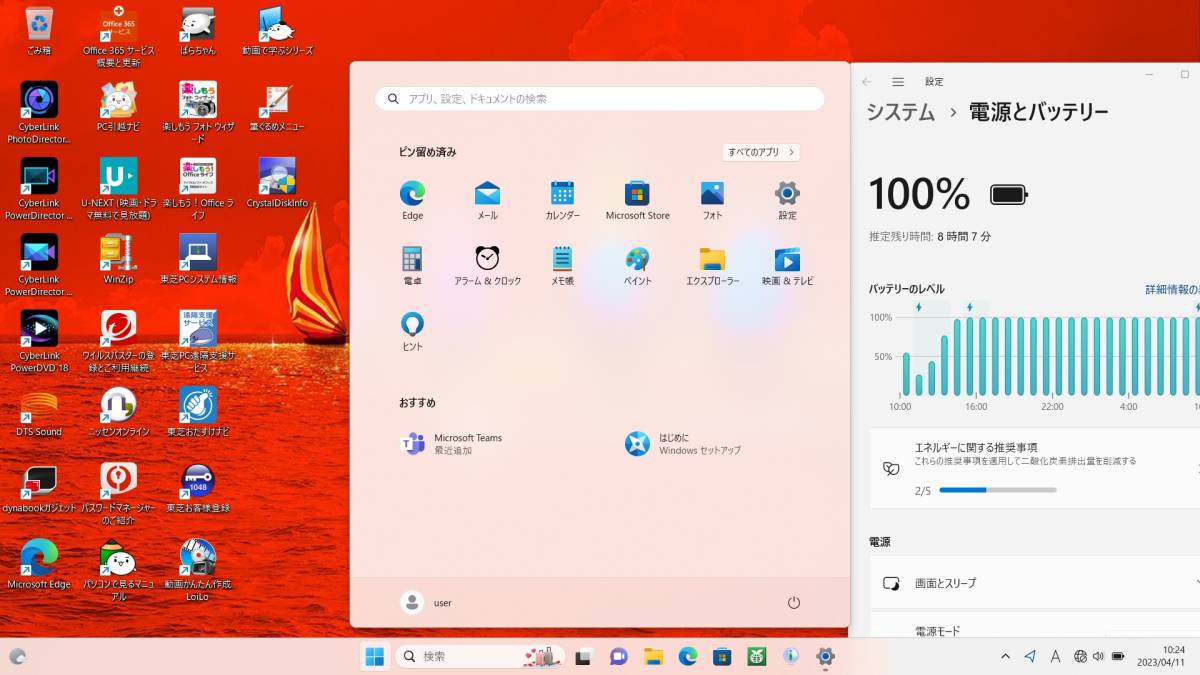
Task: Open ニッセンオンライン desktop shortcut
Action: pyautogui.click(x=118, y=411)
